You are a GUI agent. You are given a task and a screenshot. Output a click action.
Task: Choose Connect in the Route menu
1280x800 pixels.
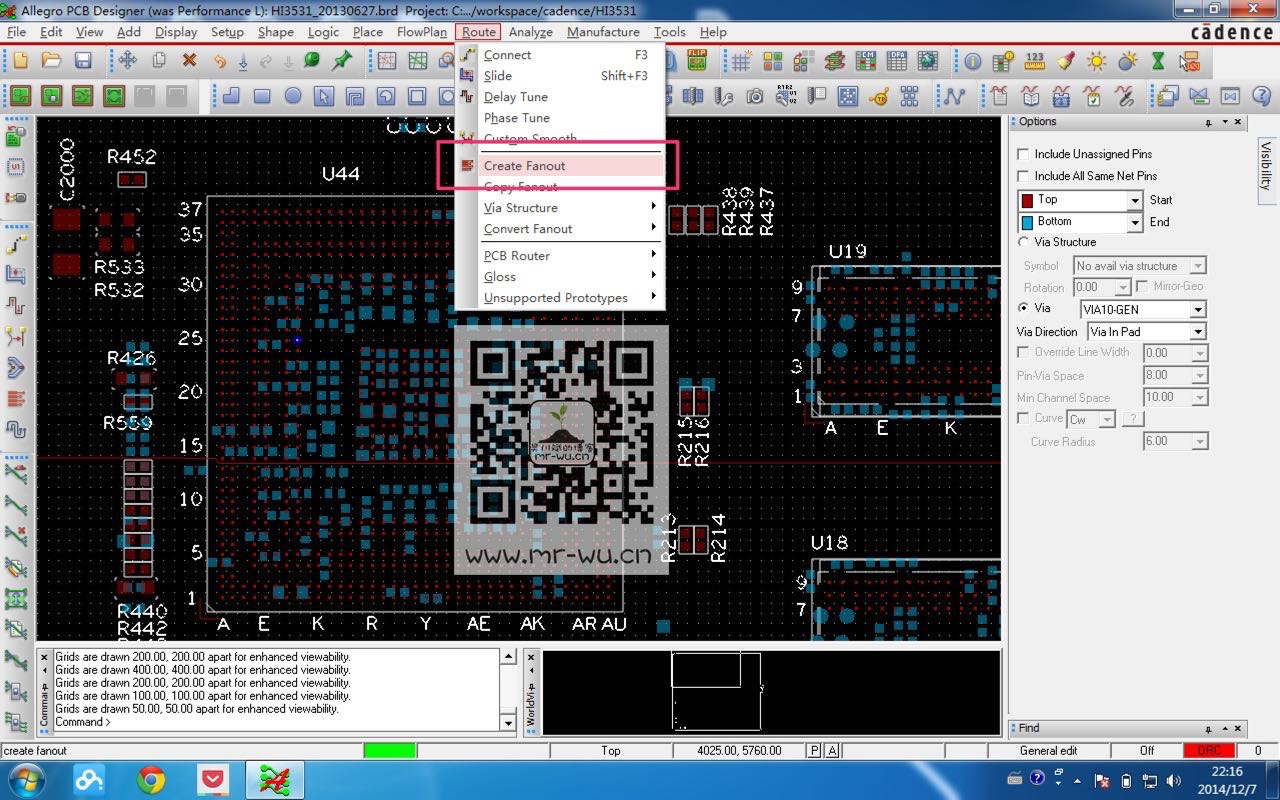560,55
